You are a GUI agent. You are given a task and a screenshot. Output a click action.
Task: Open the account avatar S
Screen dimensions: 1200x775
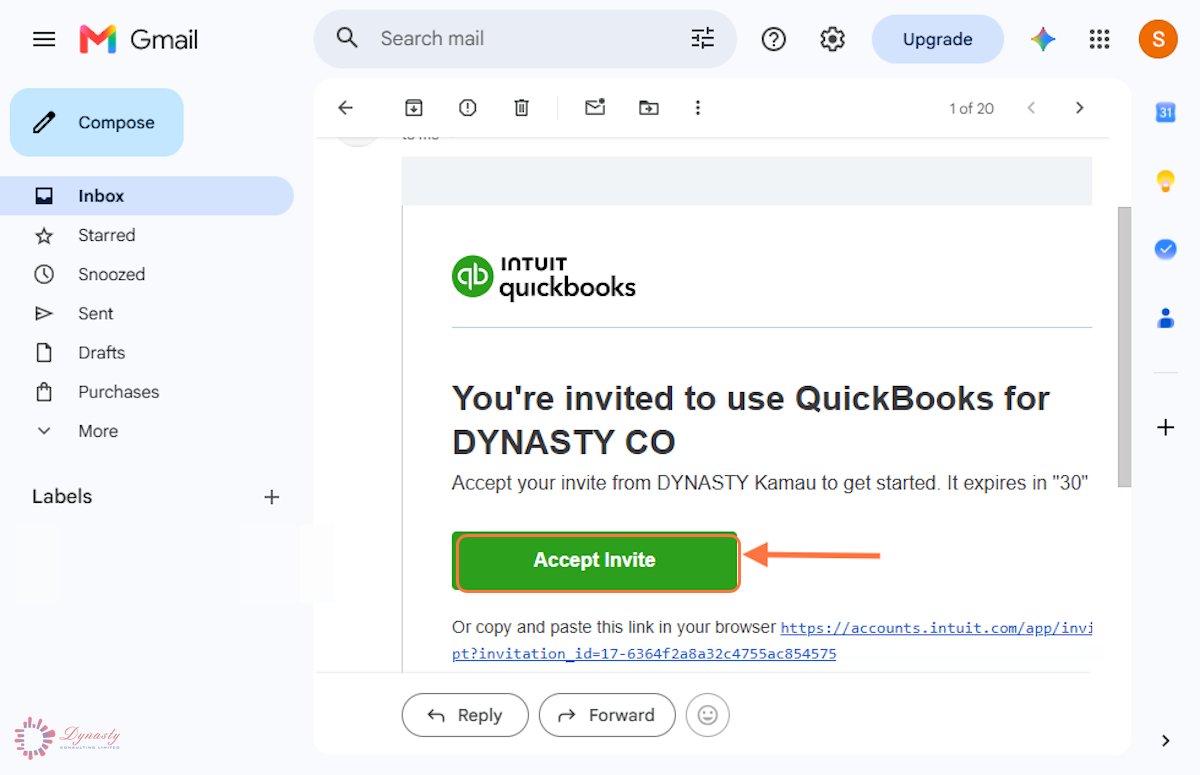point(1158,39)
